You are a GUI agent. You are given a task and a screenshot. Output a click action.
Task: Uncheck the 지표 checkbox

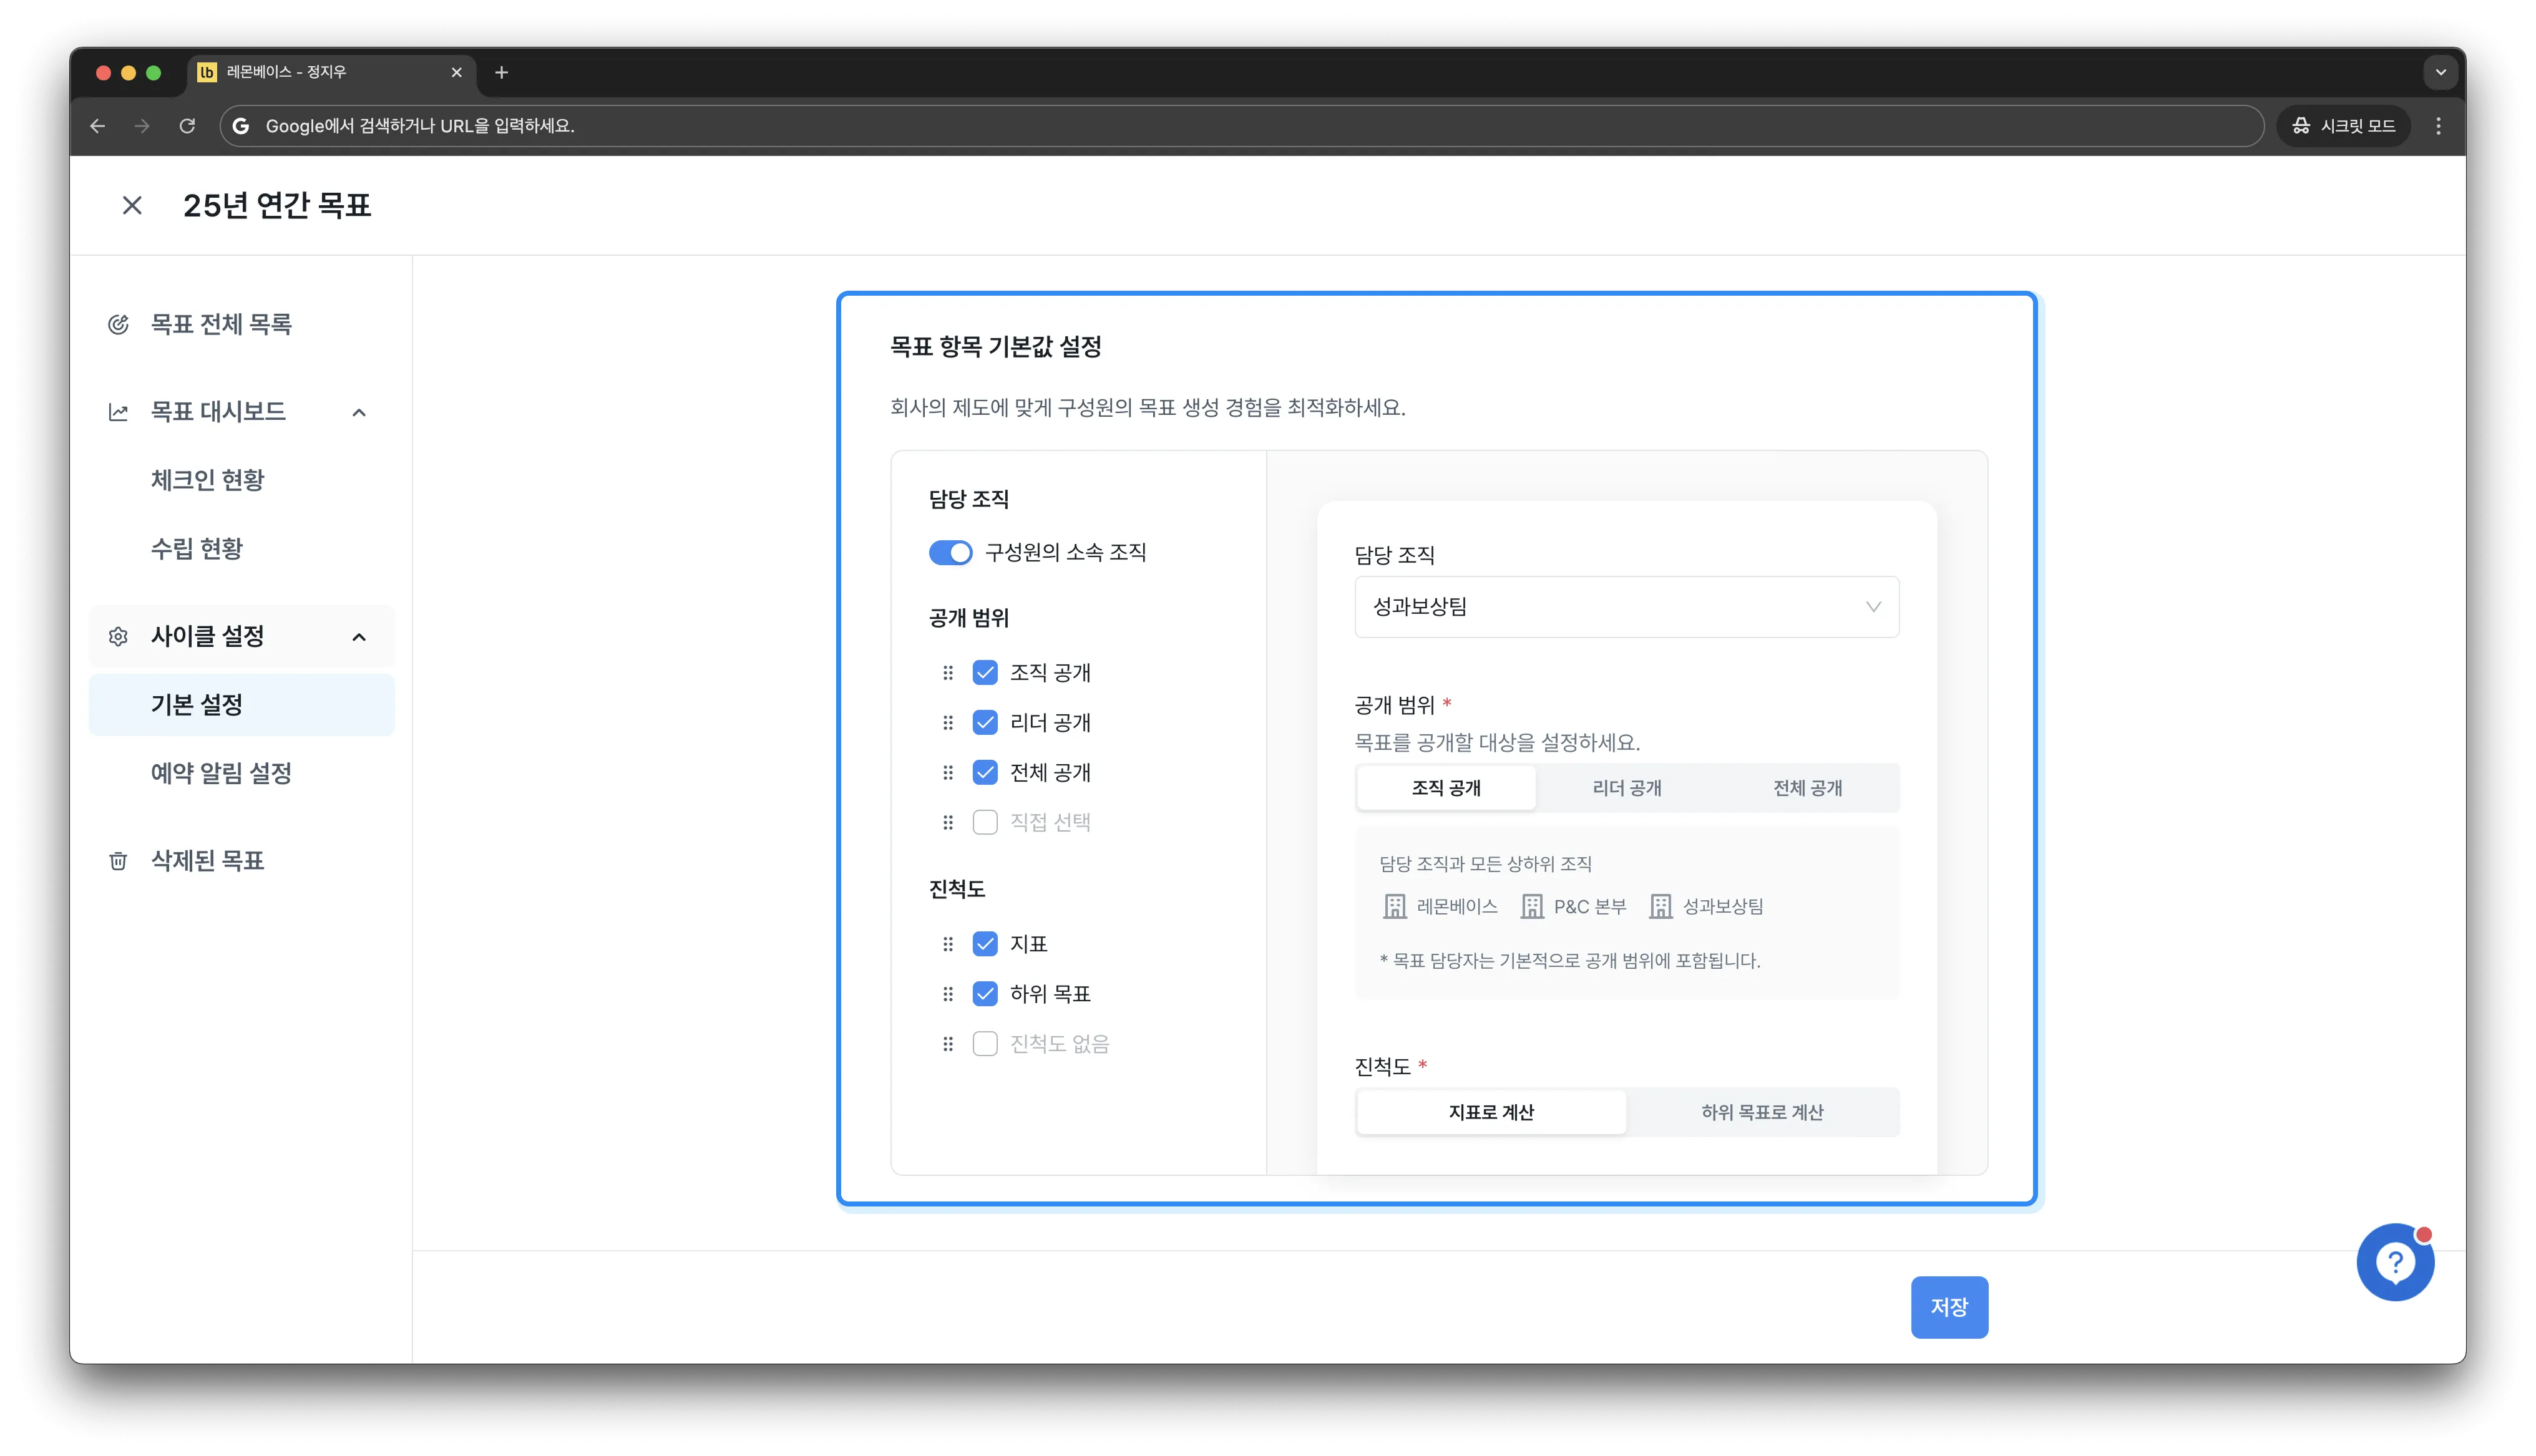pos(985,944)
